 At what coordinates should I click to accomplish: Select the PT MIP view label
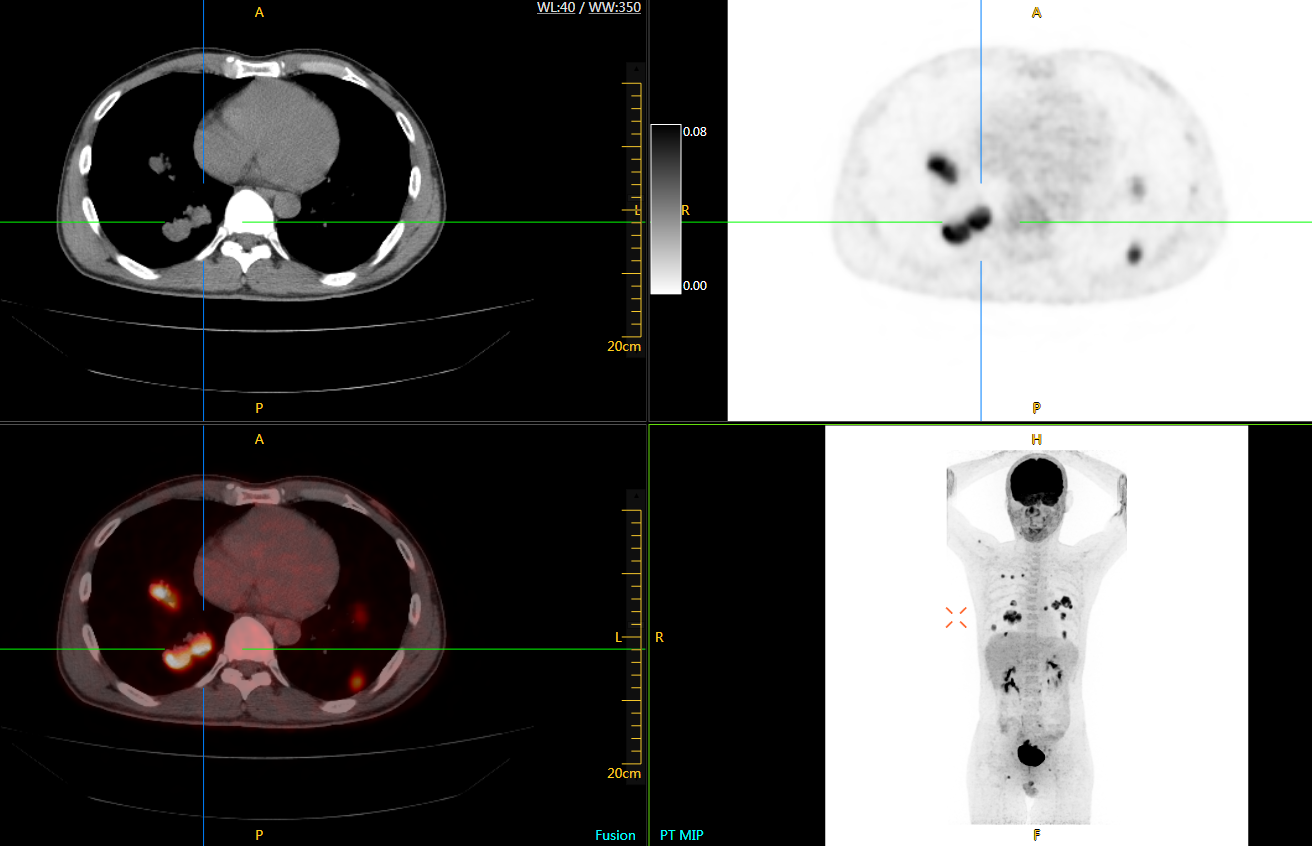(x=681, y=834)
